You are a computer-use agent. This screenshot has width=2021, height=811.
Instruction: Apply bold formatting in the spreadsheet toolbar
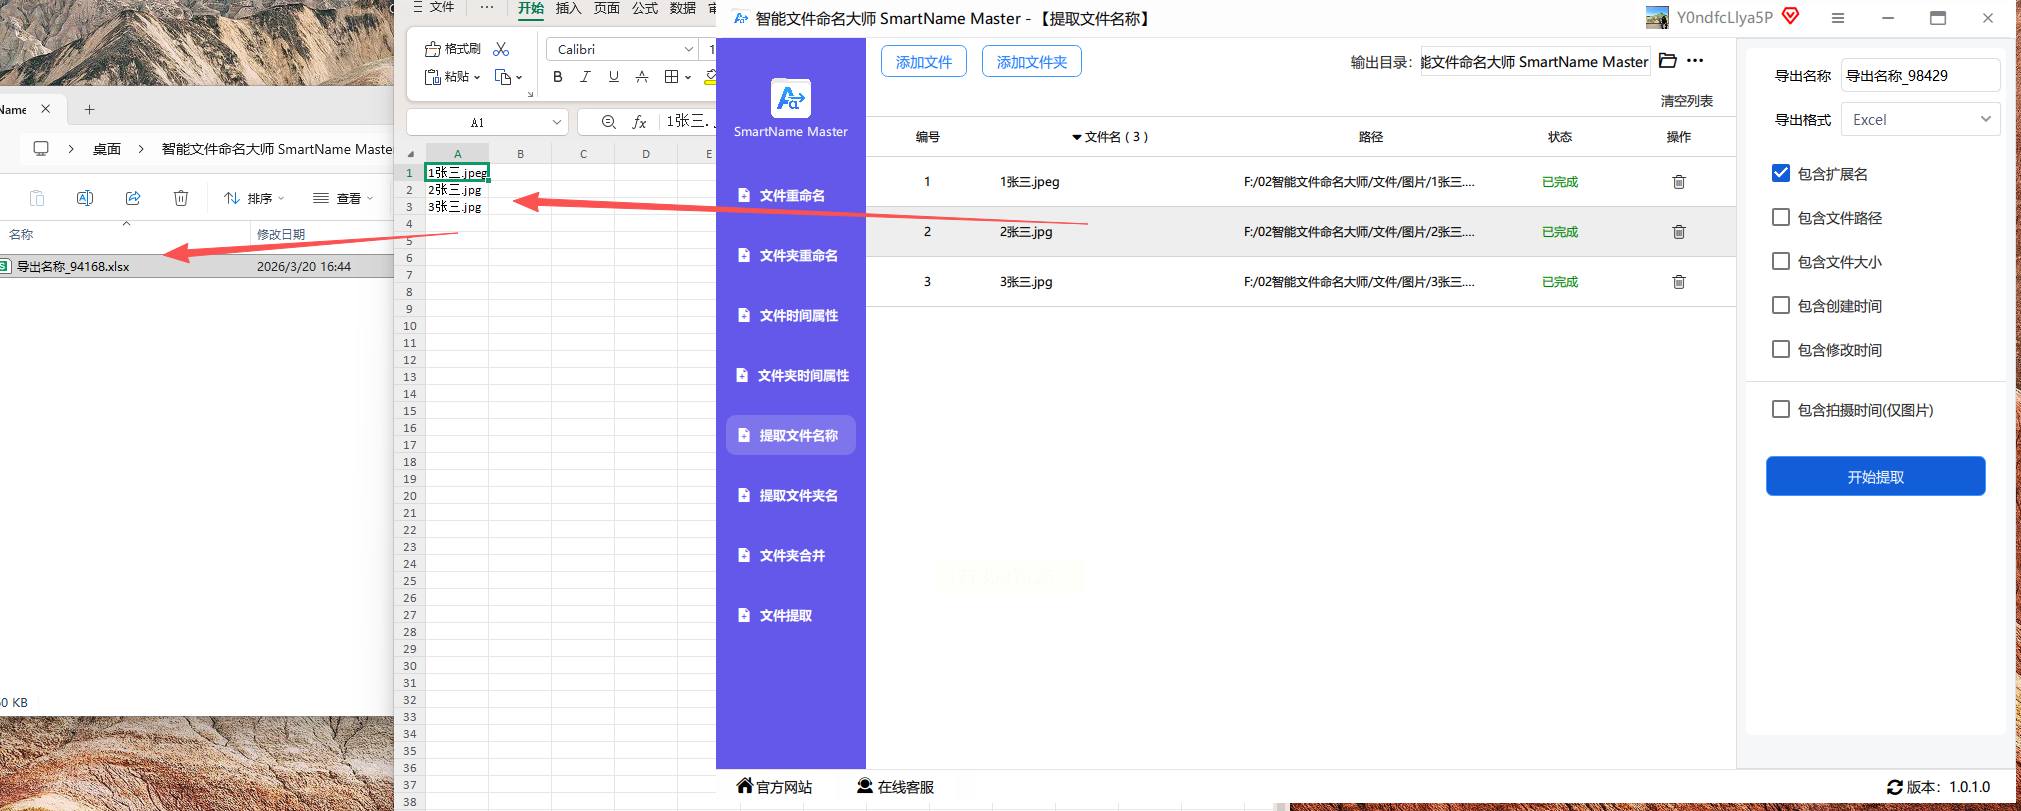558,77
